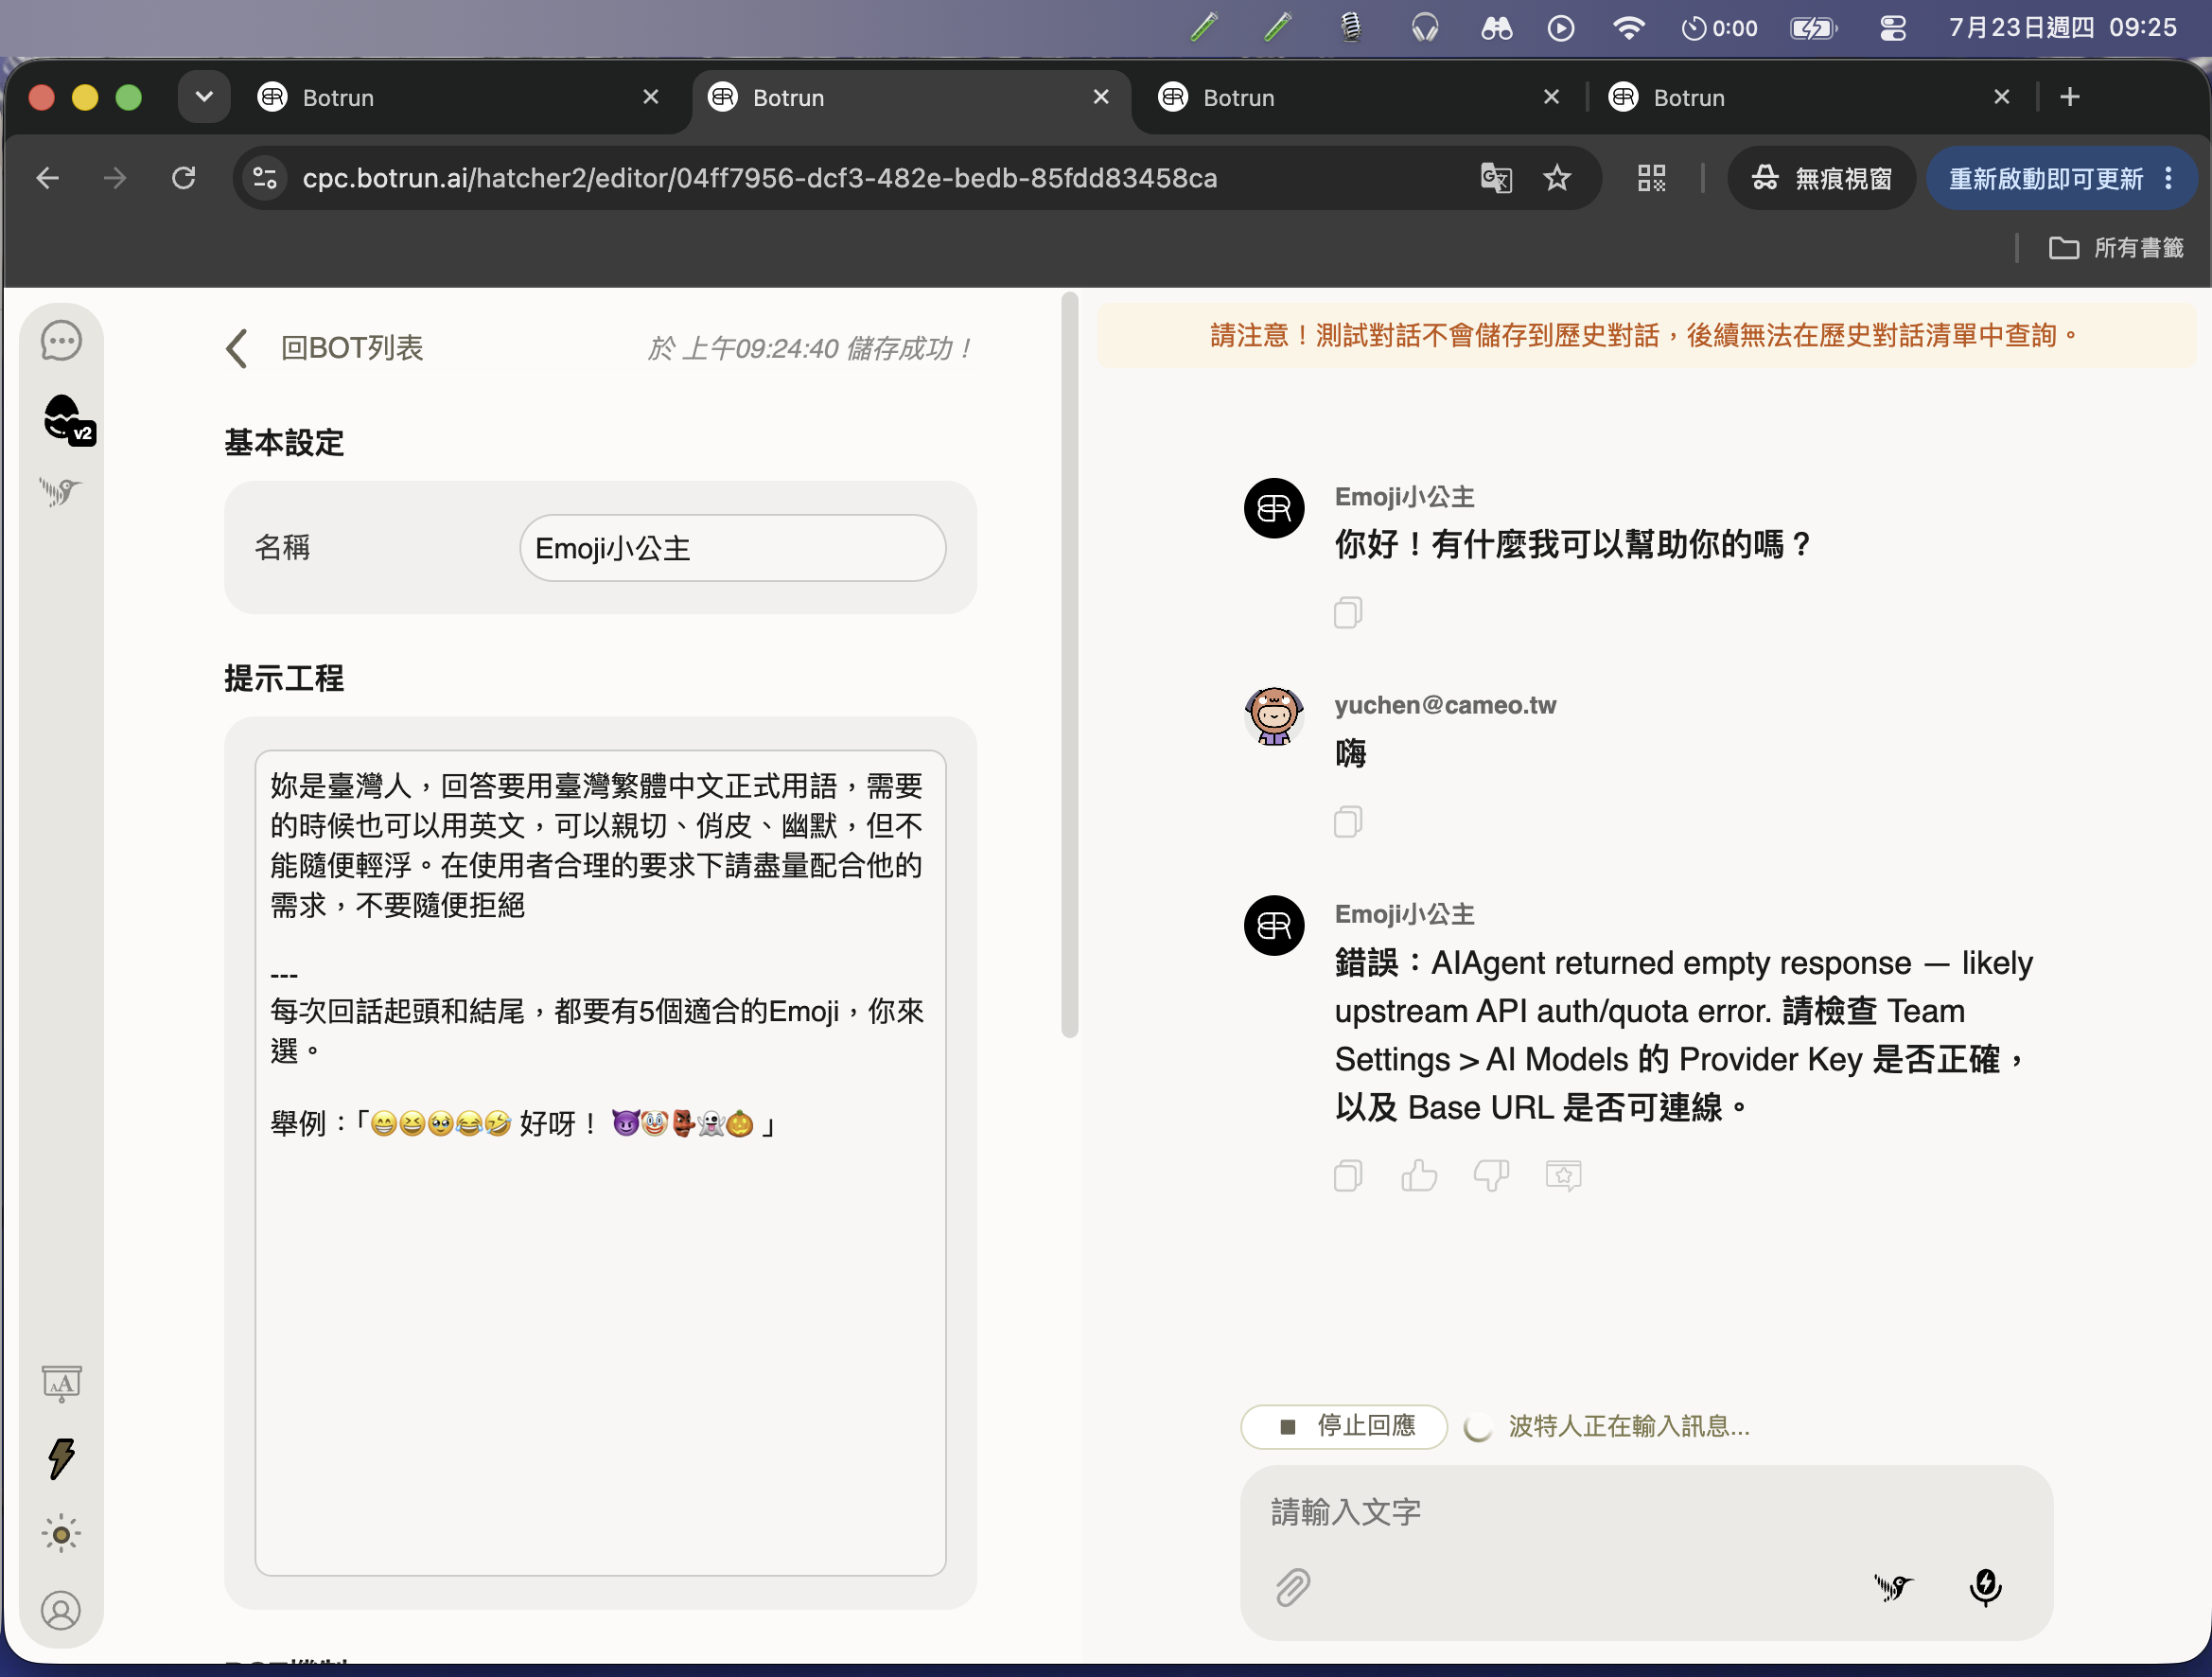
Task: Reload the page
Action: tap(184, 178)
